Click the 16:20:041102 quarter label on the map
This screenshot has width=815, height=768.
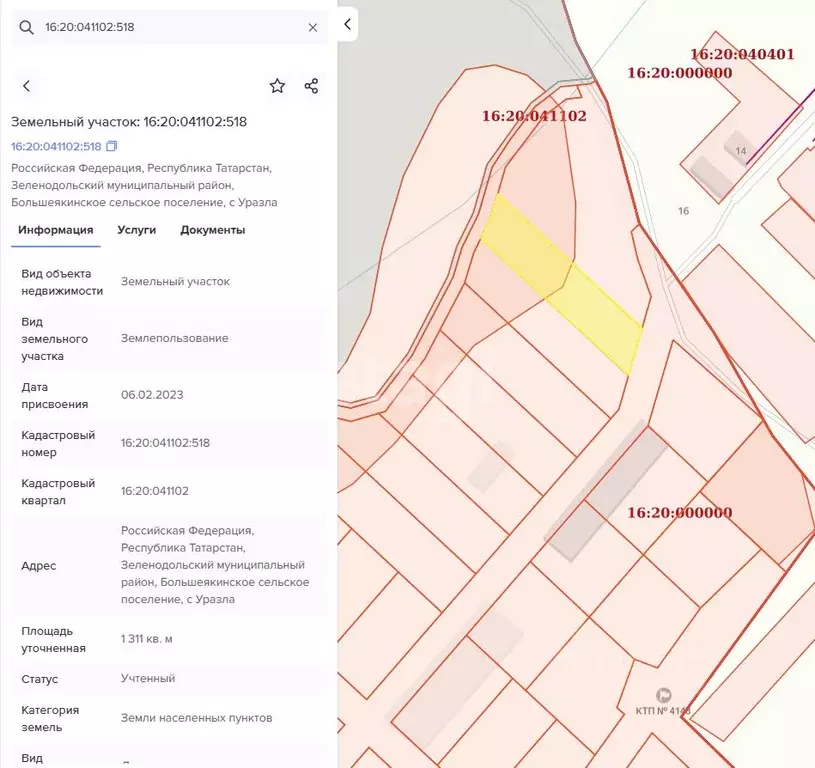coord(534,116)
